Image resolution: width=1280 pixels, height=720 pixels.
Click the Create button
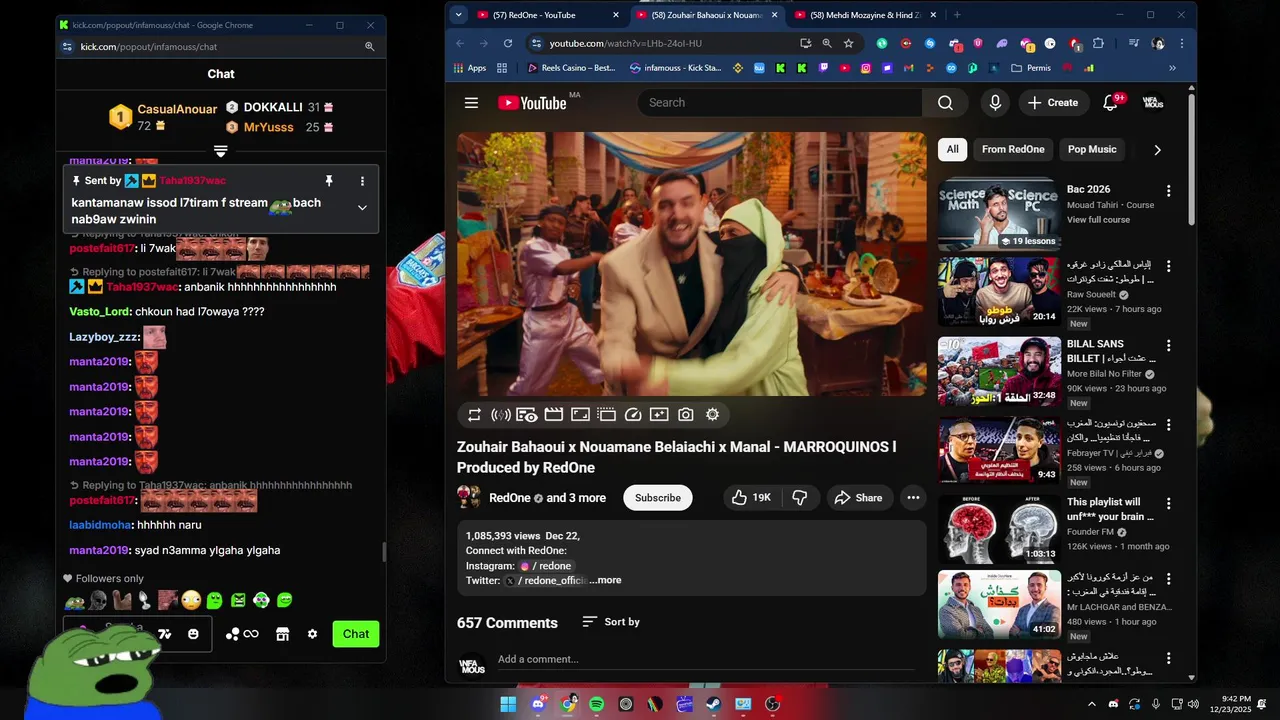pyautogui.click(x=1055, y=103)
